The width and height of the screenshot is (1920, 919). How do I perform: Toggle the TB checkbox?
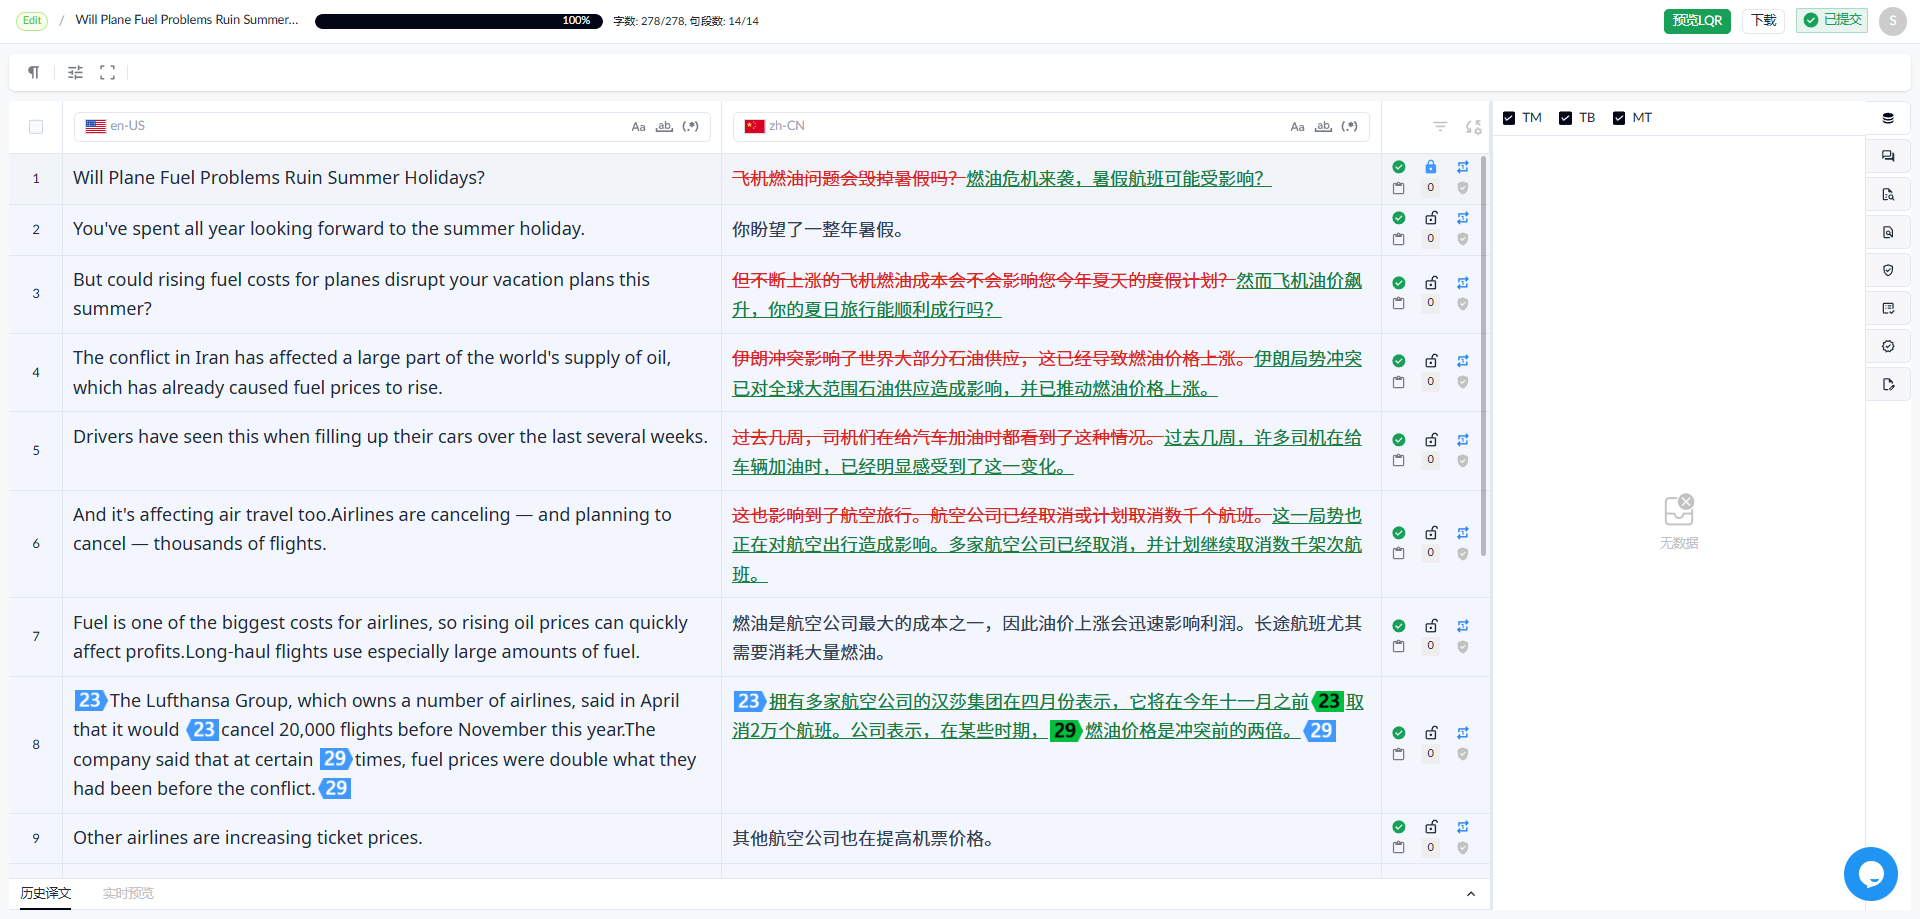click(1565, 118)
